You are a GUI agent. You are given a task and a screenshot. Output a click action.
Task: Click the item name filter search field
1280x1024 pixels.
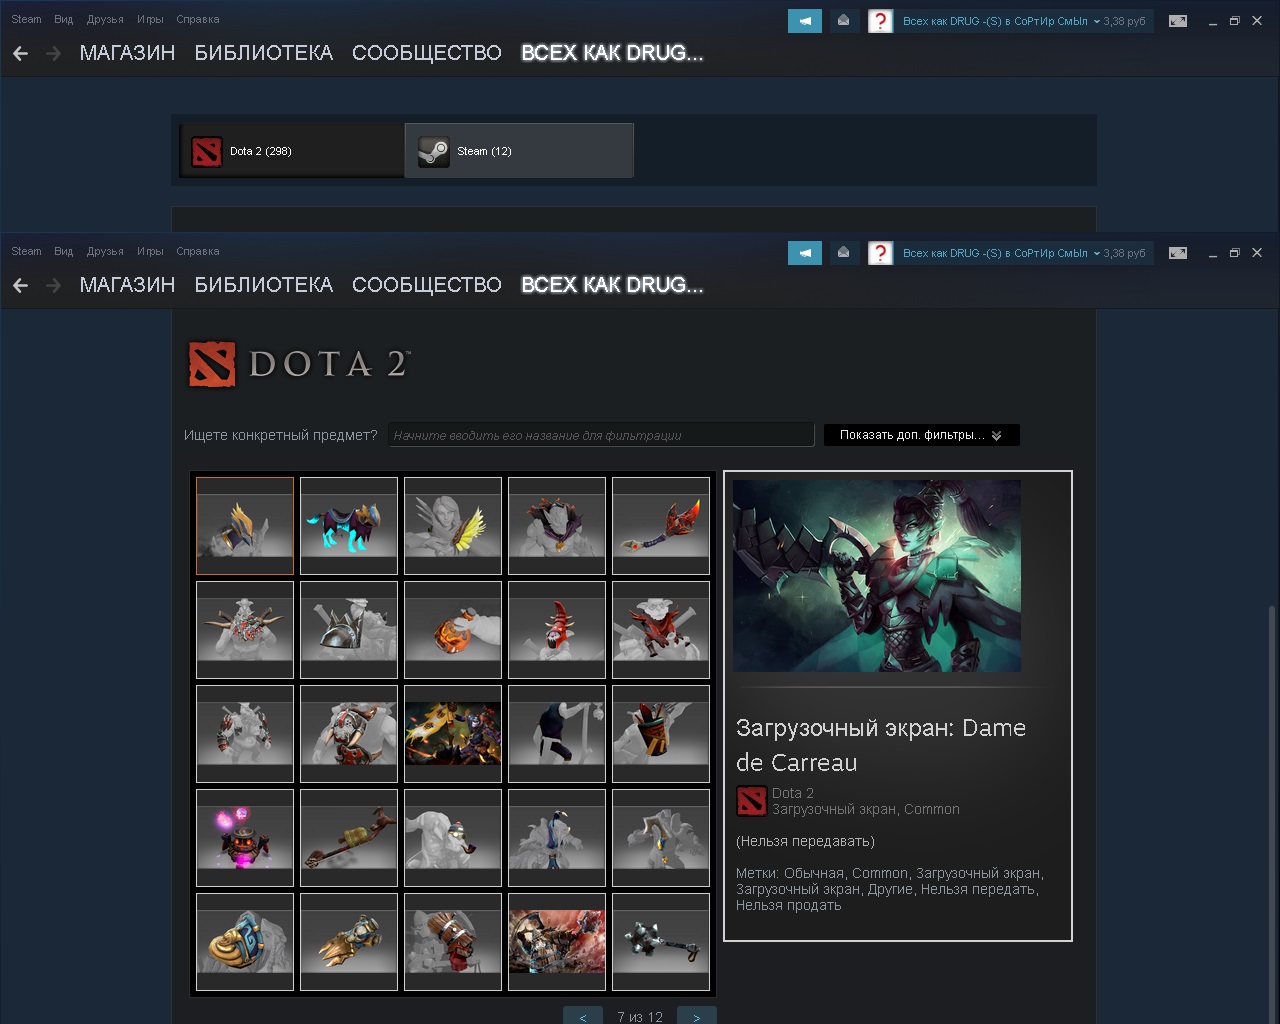(x=601, y=435)
